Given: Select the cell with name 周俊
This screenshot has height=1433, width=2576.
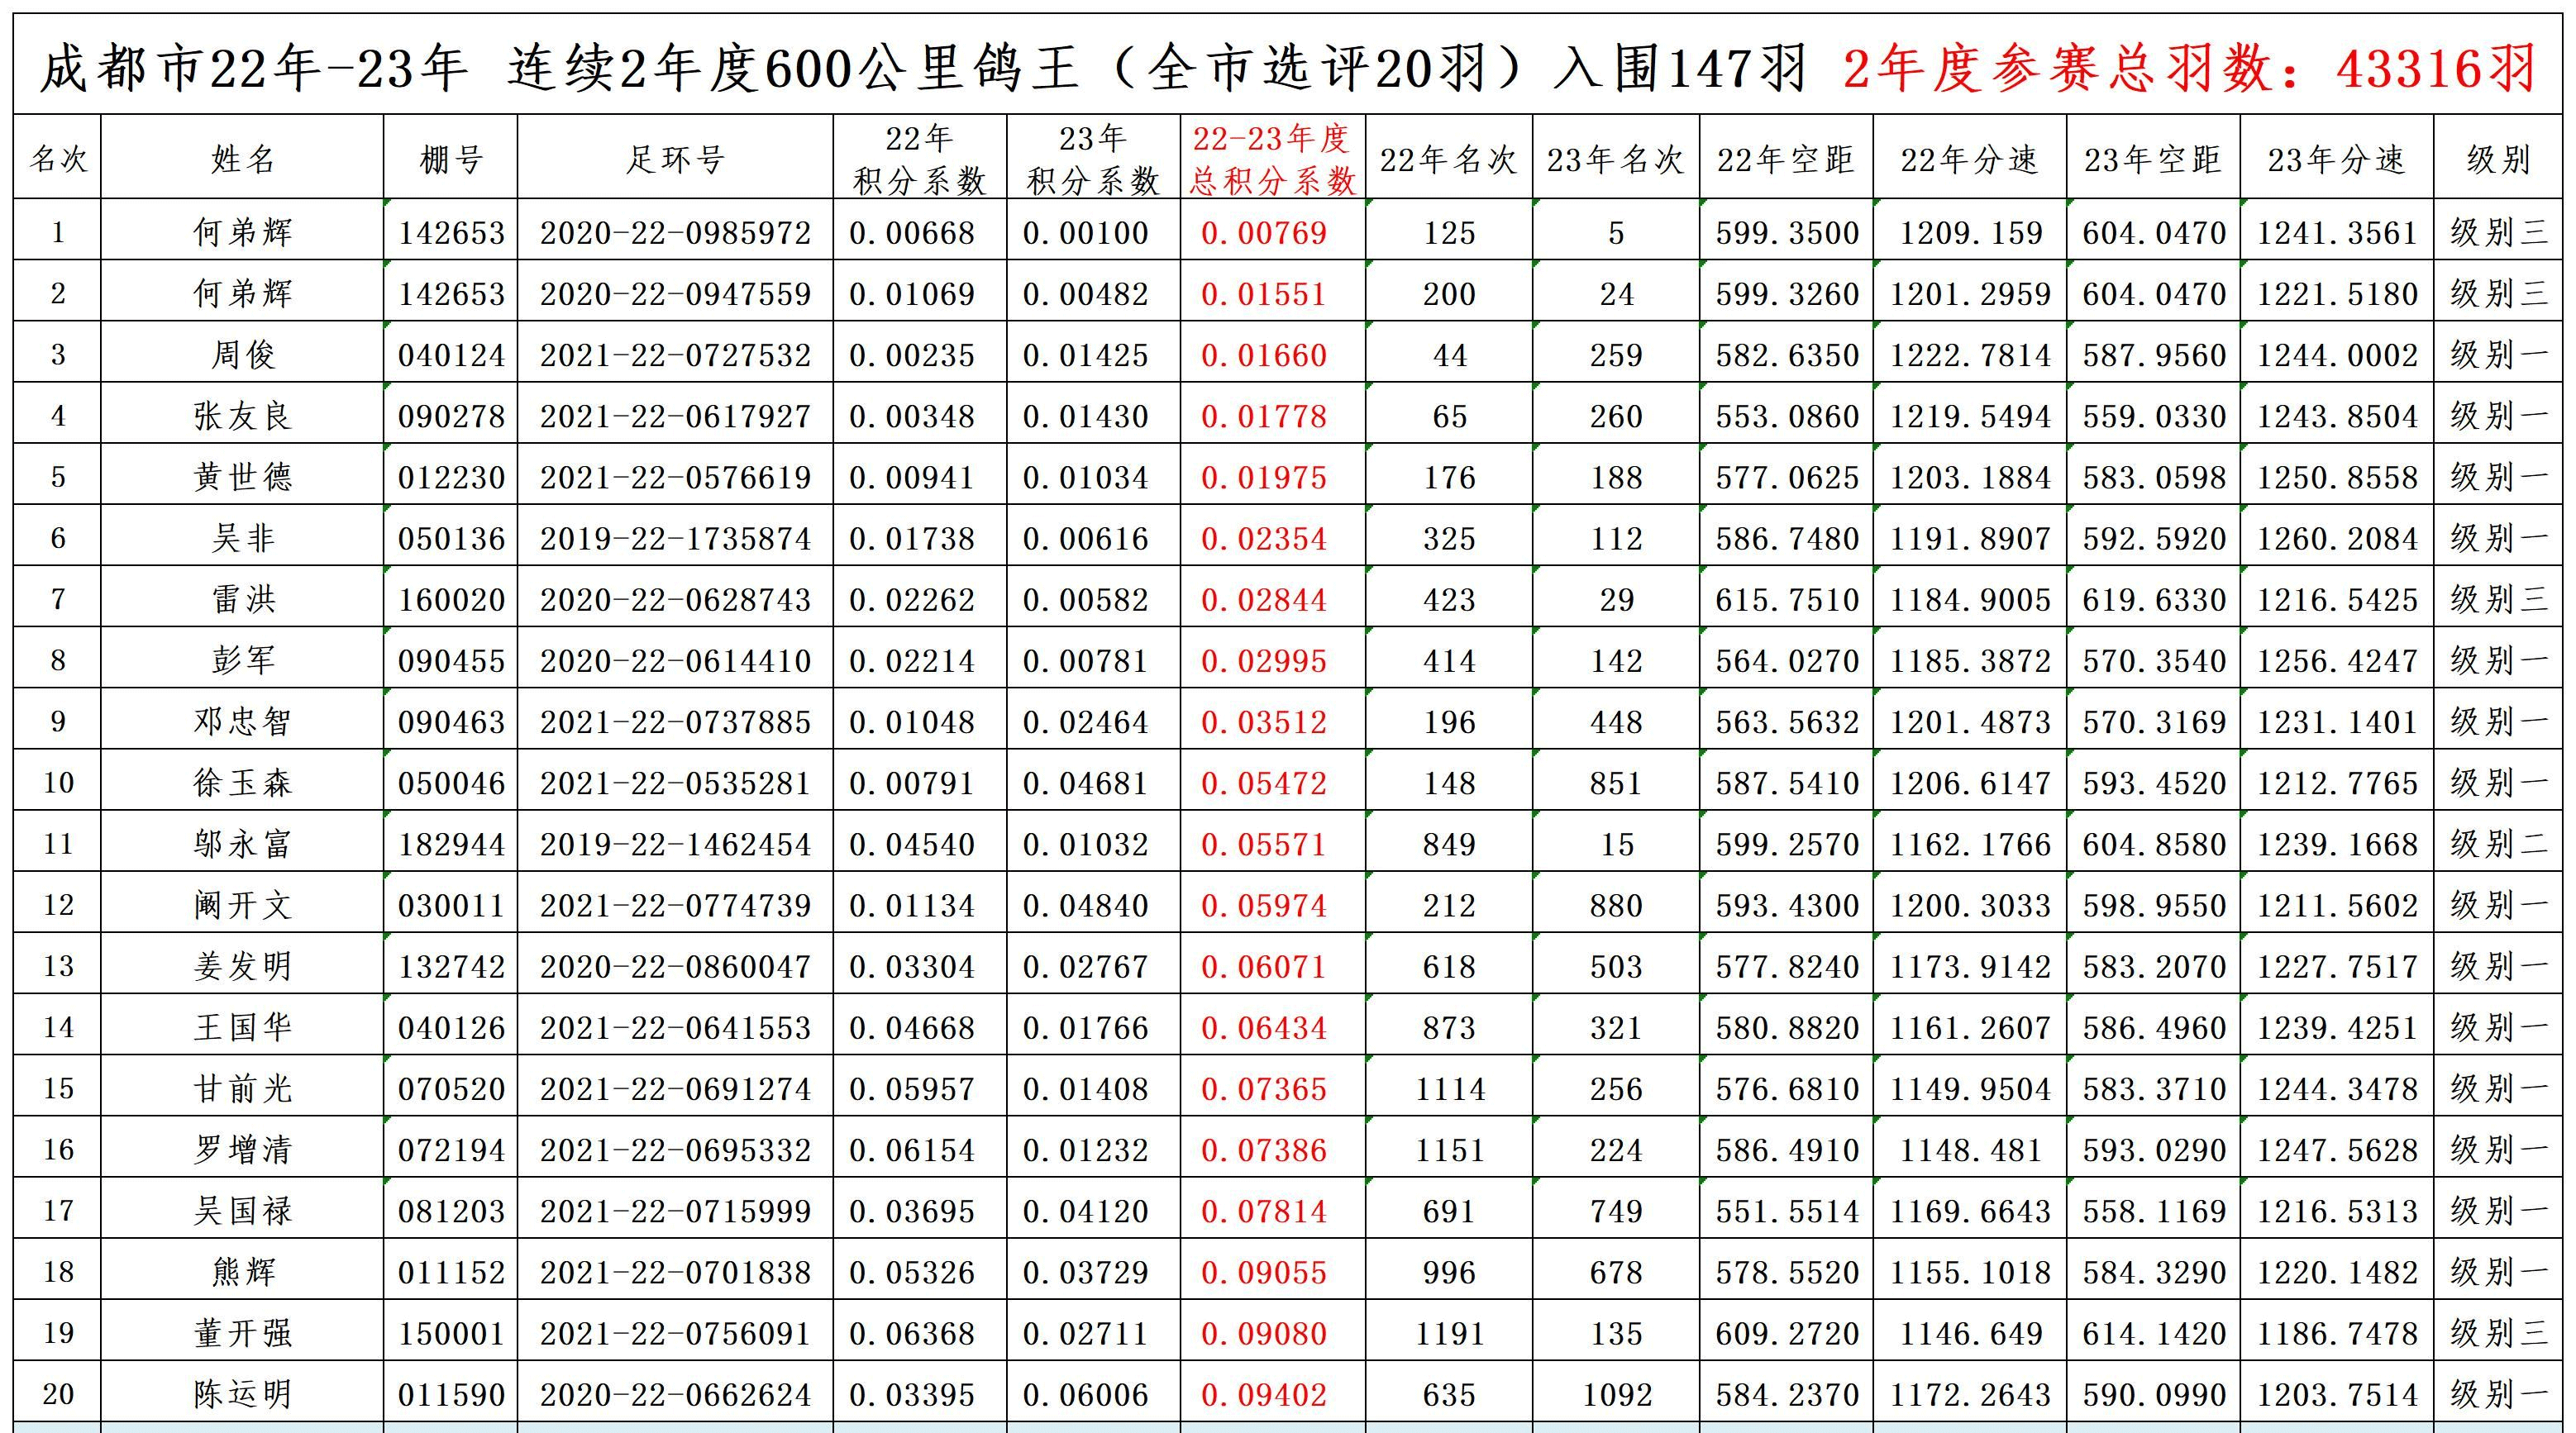Looking at the screenshot, I should click(x=242, y=355).
